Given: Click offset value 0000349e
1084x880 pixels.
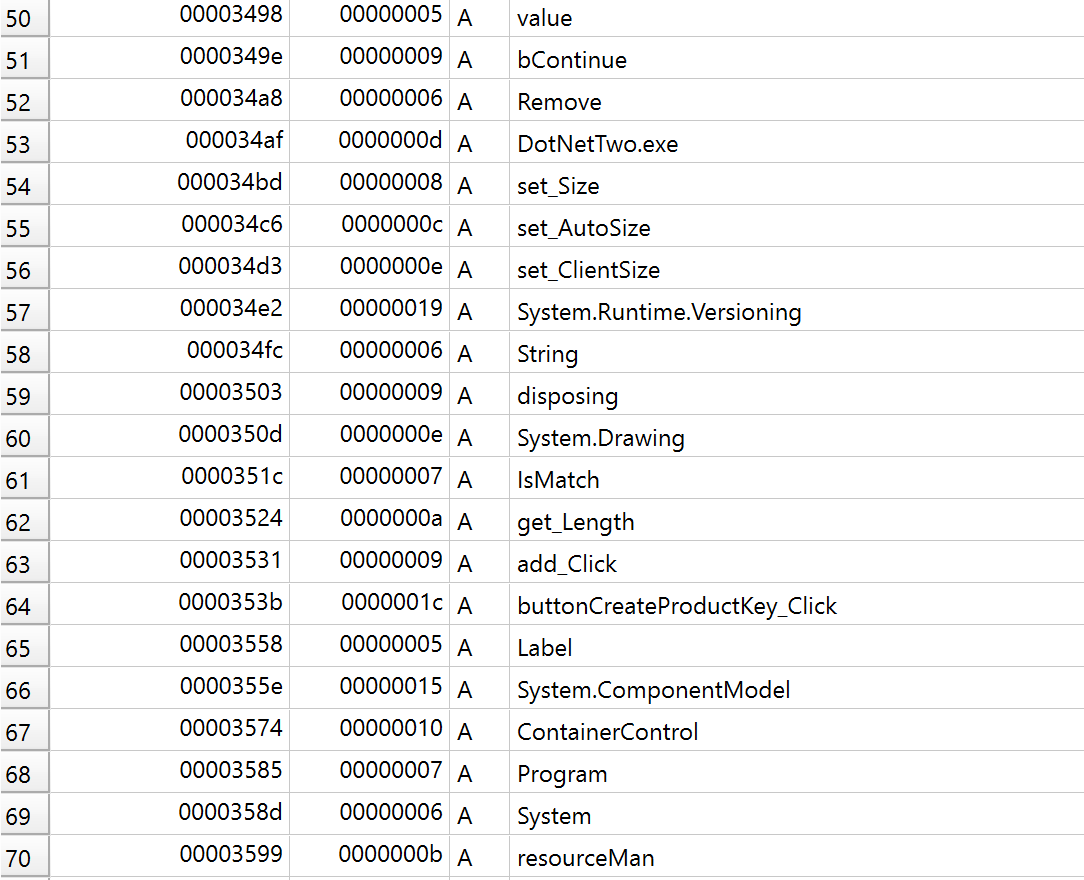Looking at the screenshot, I should coord(231,56).
